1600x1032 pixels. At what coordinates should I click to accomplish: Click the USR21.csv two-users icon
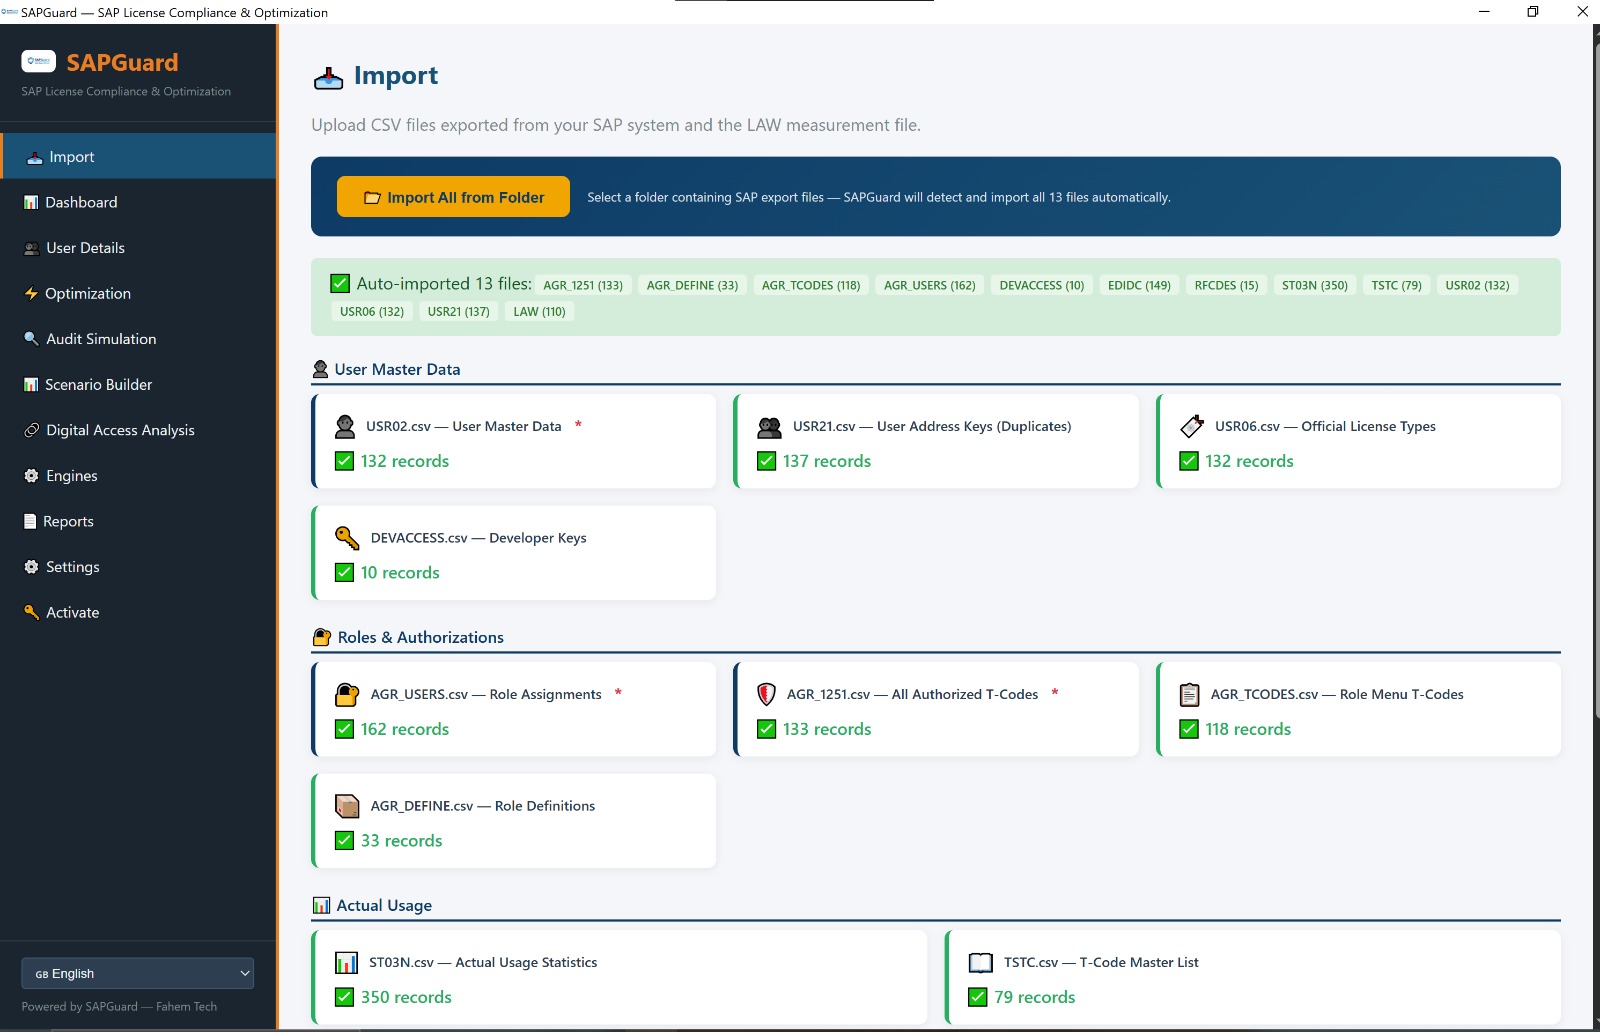coord(769,427)
